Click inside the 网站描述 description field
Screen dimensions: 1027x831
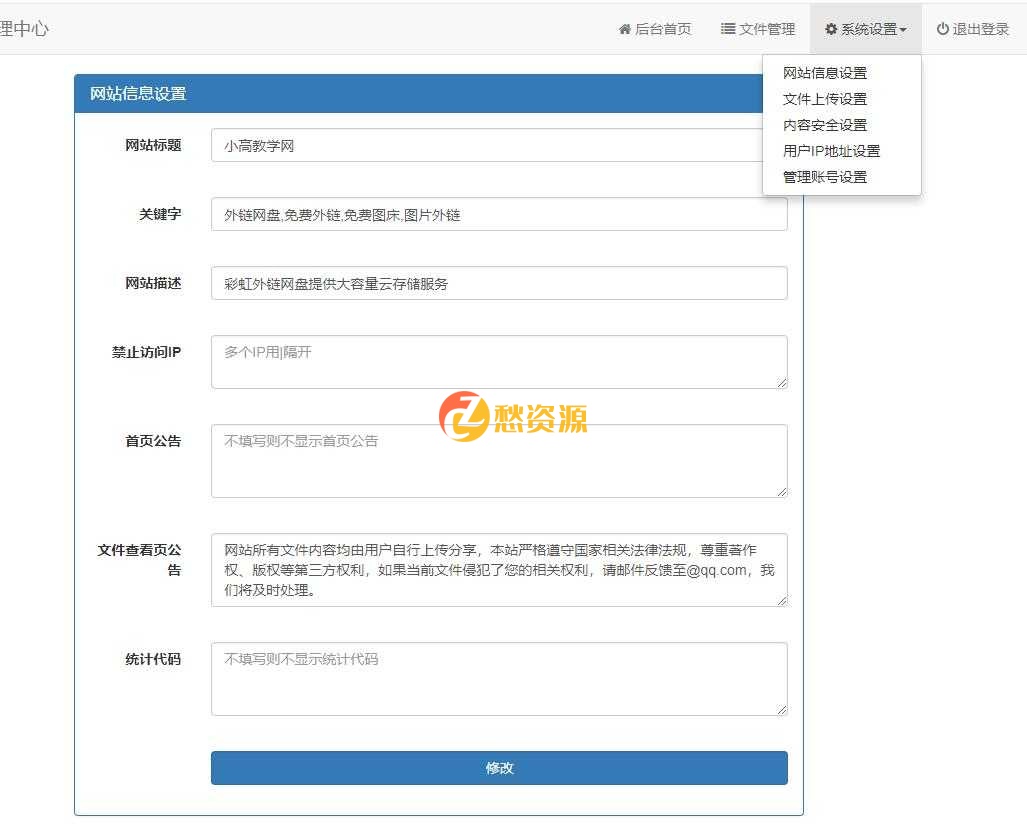coord(499,283)
